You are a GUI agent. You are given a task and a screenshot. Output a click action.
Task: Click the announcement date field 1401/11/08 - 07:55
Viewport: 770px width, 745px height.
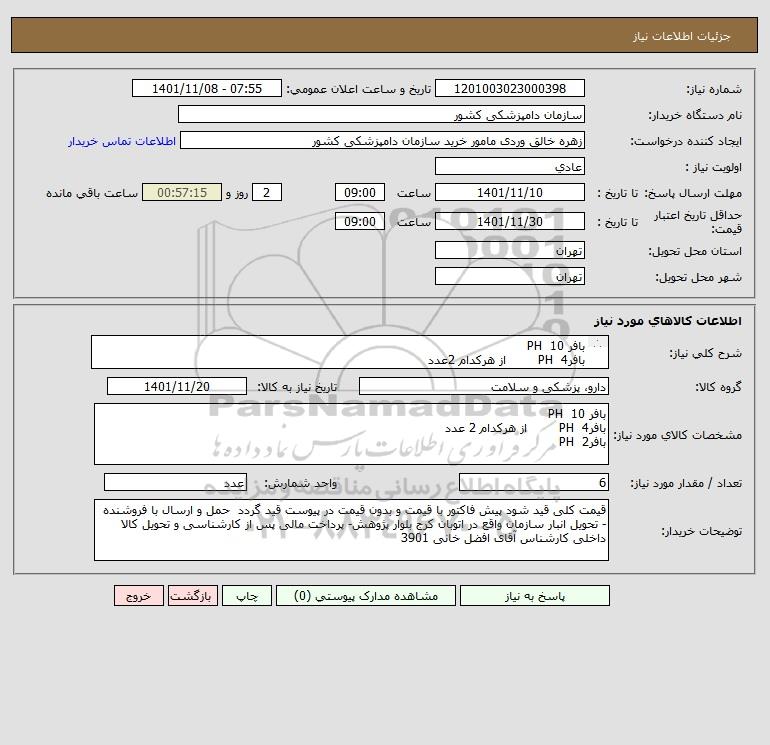207,88
